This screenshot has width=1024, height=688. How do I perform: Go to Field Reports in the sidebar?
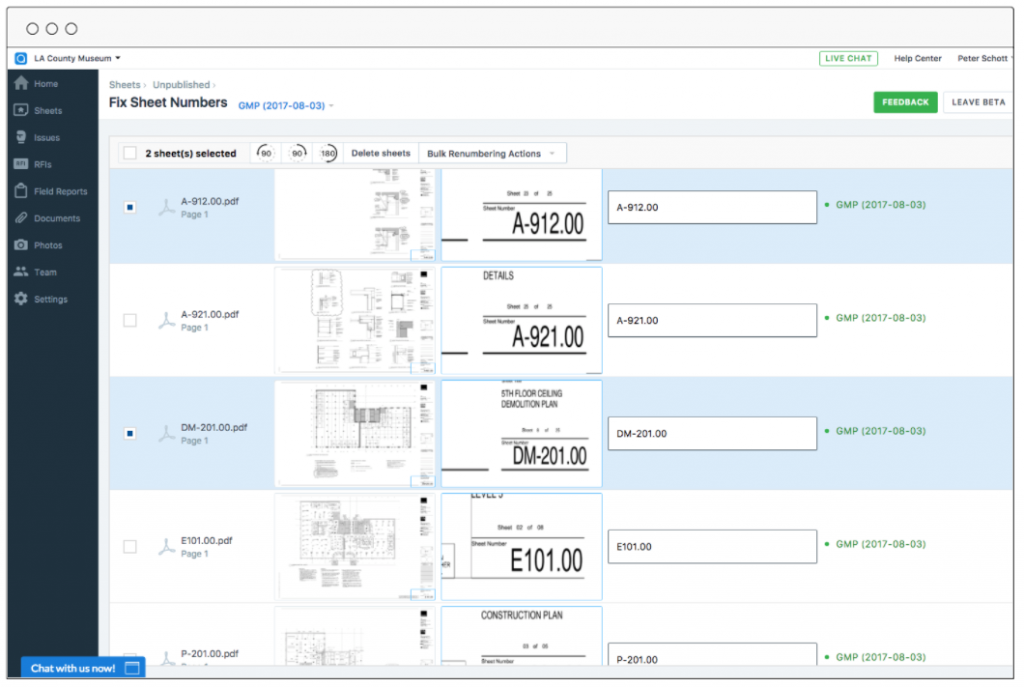tap(60, 191)
